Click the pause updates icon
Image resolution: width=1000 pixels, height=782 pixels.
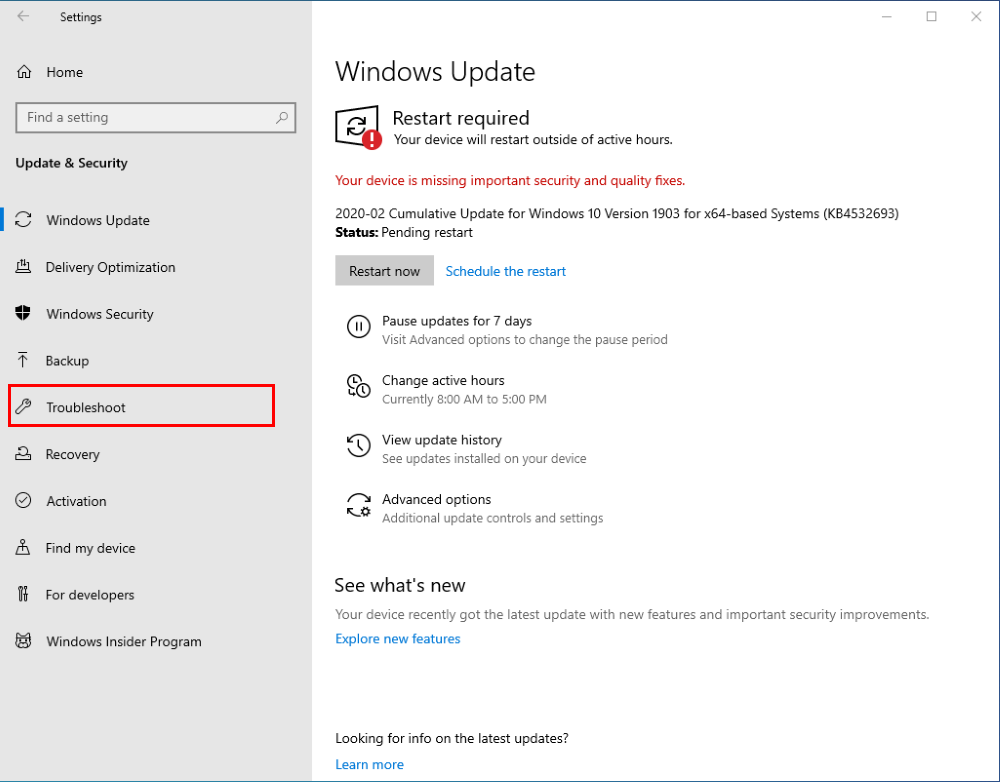(358, 327)
